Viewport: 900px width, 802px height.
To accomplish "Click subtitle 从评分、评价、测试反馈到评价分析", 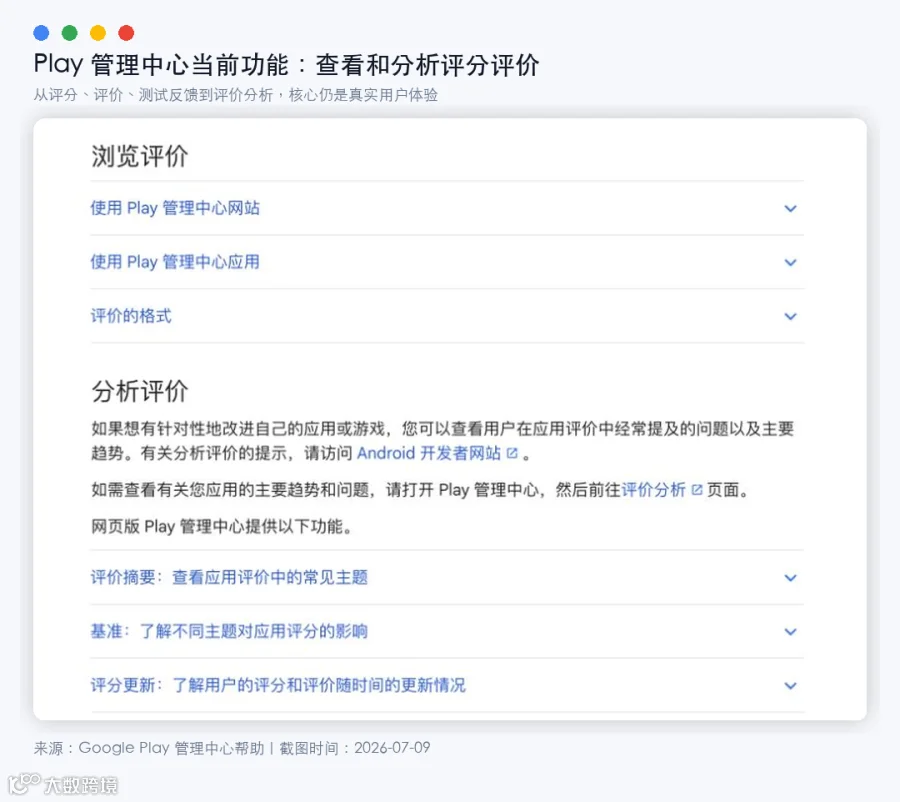I will [153, 95].
